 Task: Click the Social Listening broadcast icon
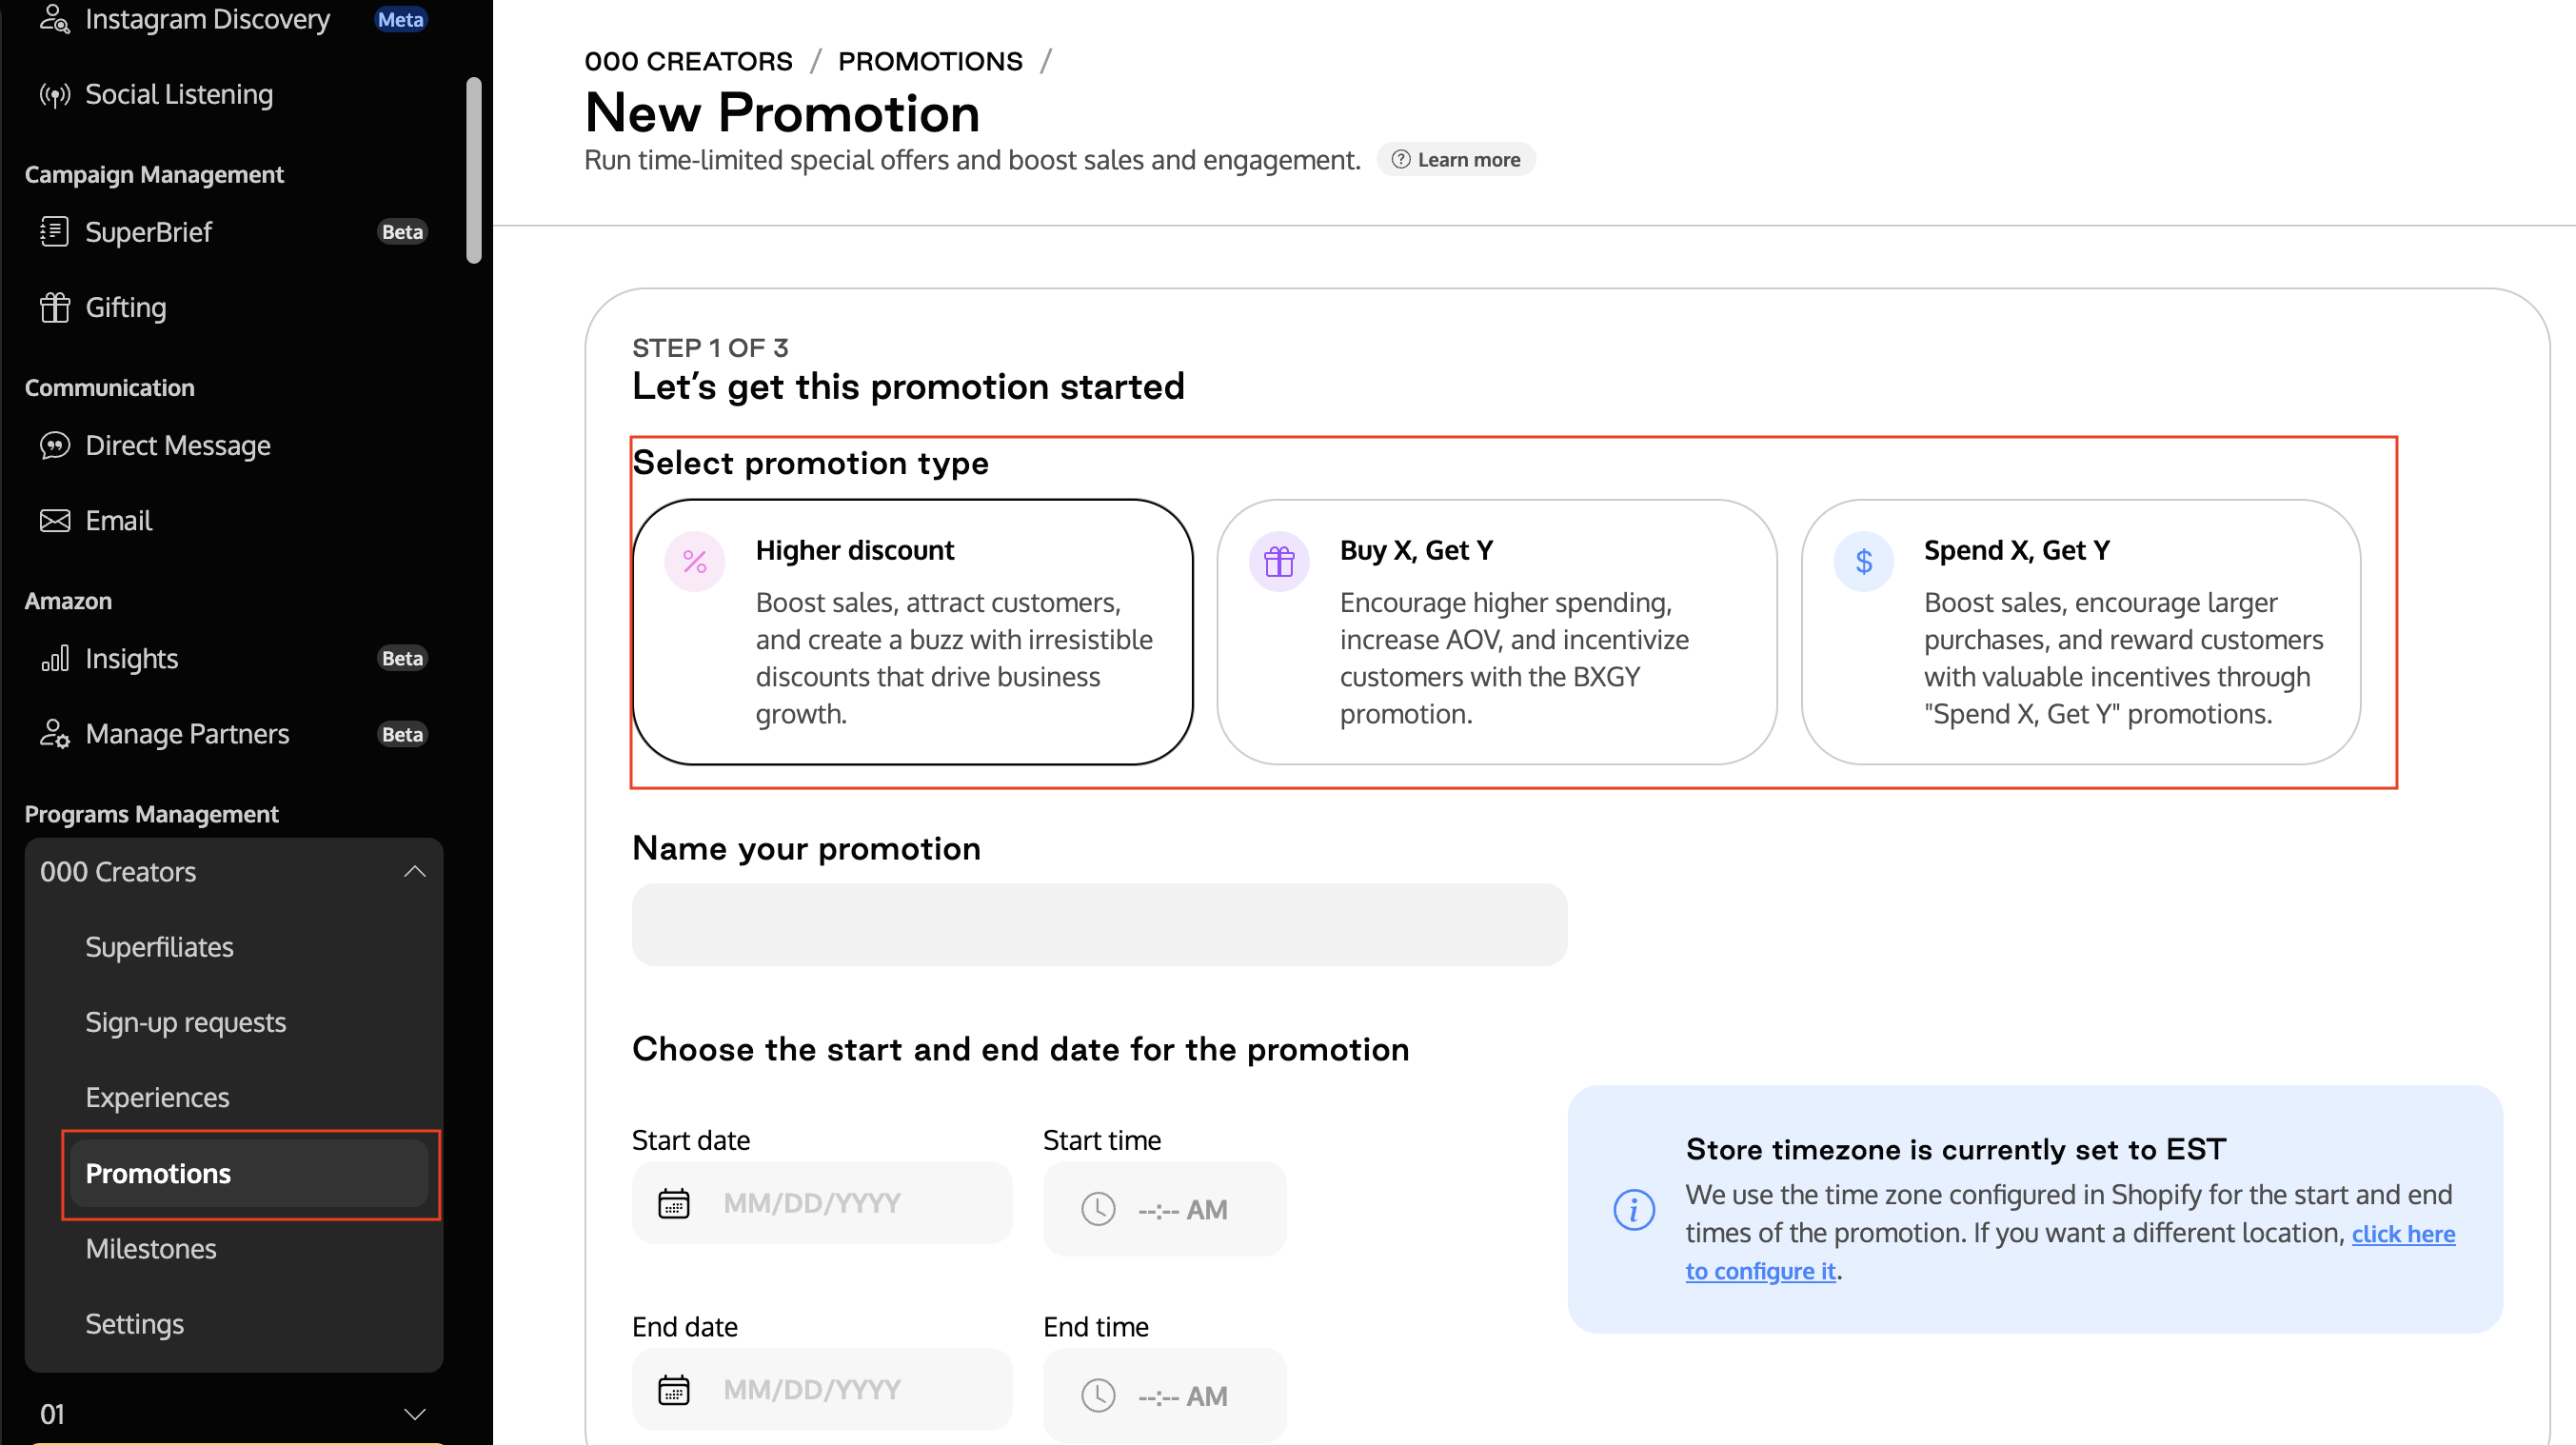54,95
